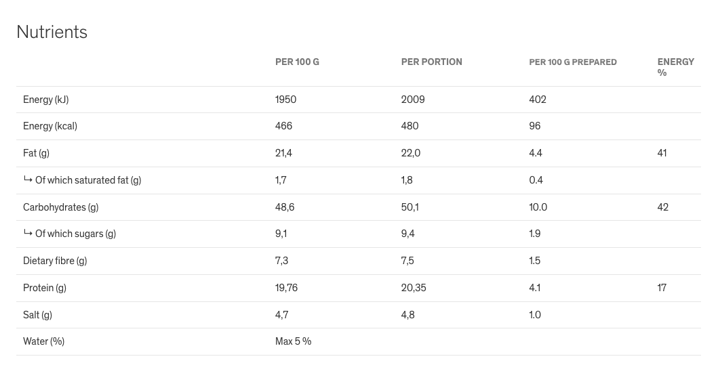
Task: Select the Dietary fibre (g) label
Action: [55, 261]
